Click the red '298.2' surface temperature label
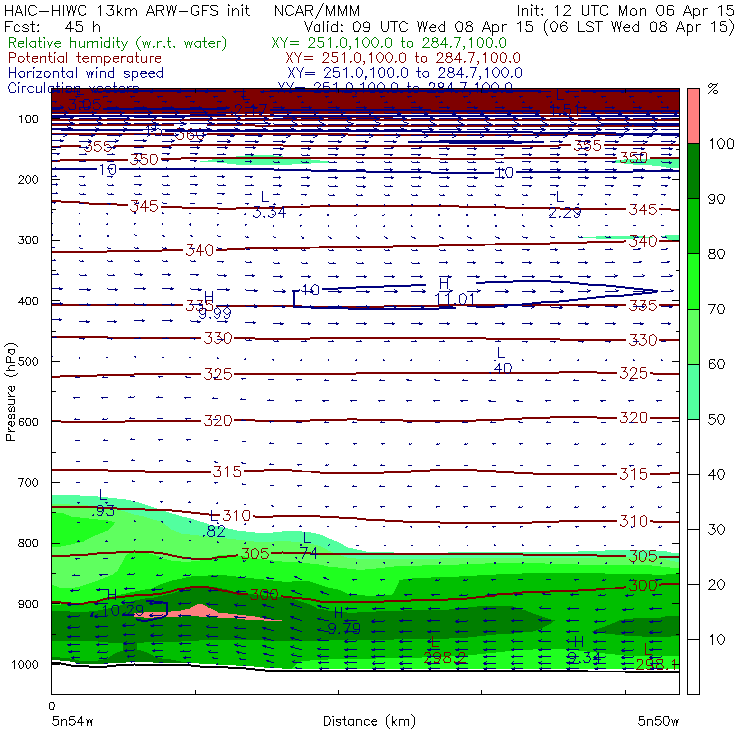 pos(445,657)
